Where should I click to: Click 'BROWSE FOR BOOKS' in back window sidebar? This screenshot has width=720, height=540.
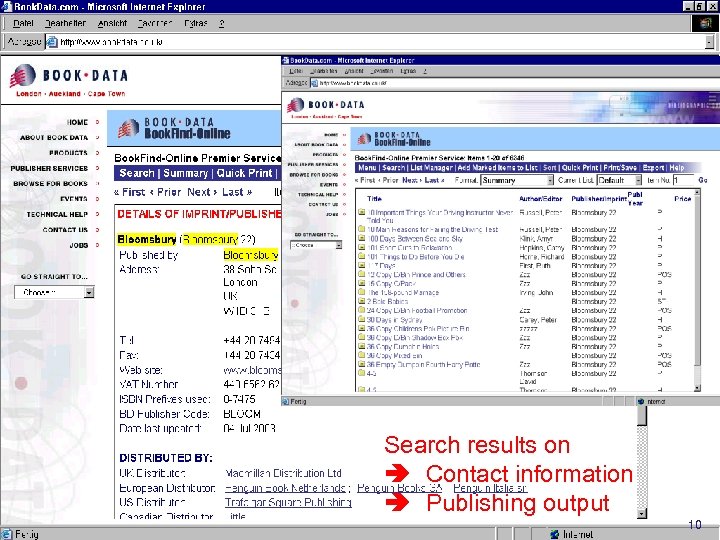coord(50,183)
